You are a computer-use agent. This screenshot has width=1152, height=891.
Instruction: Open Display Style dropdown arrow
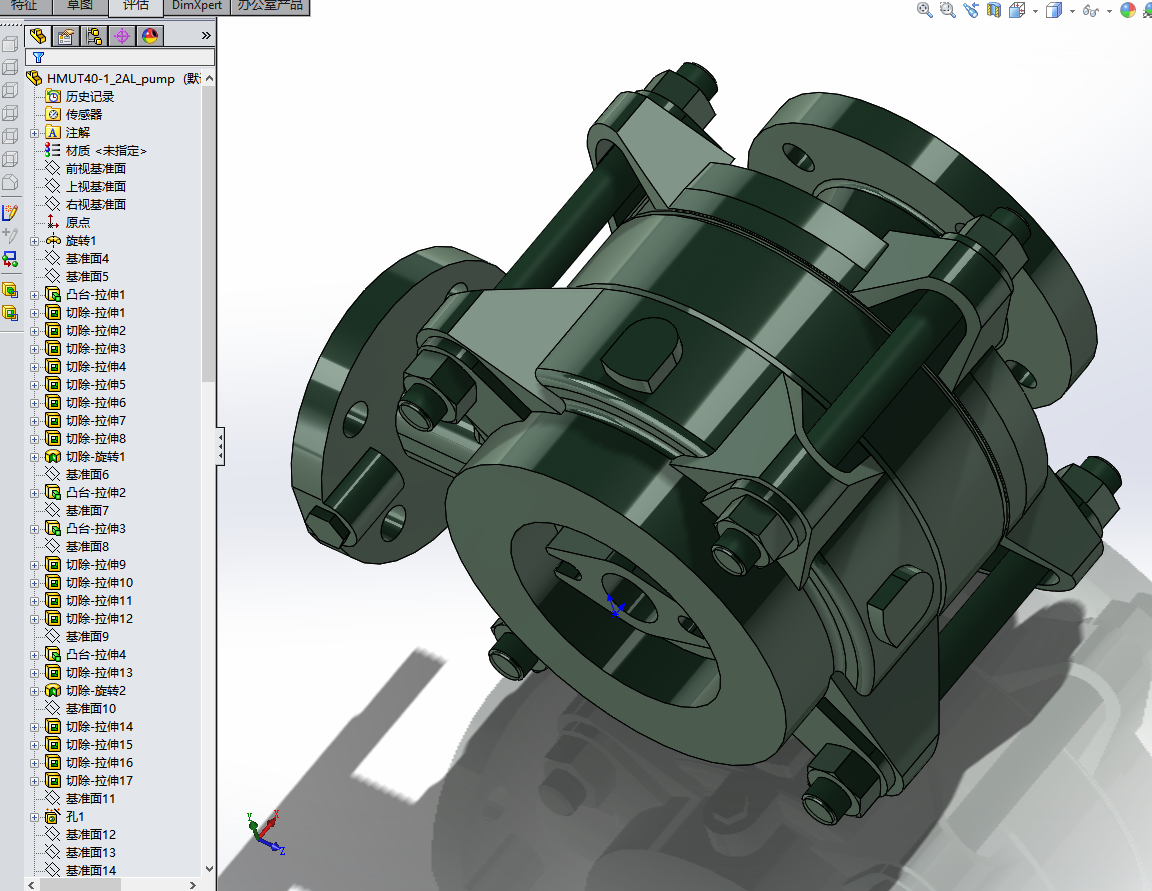point(1072,11)
